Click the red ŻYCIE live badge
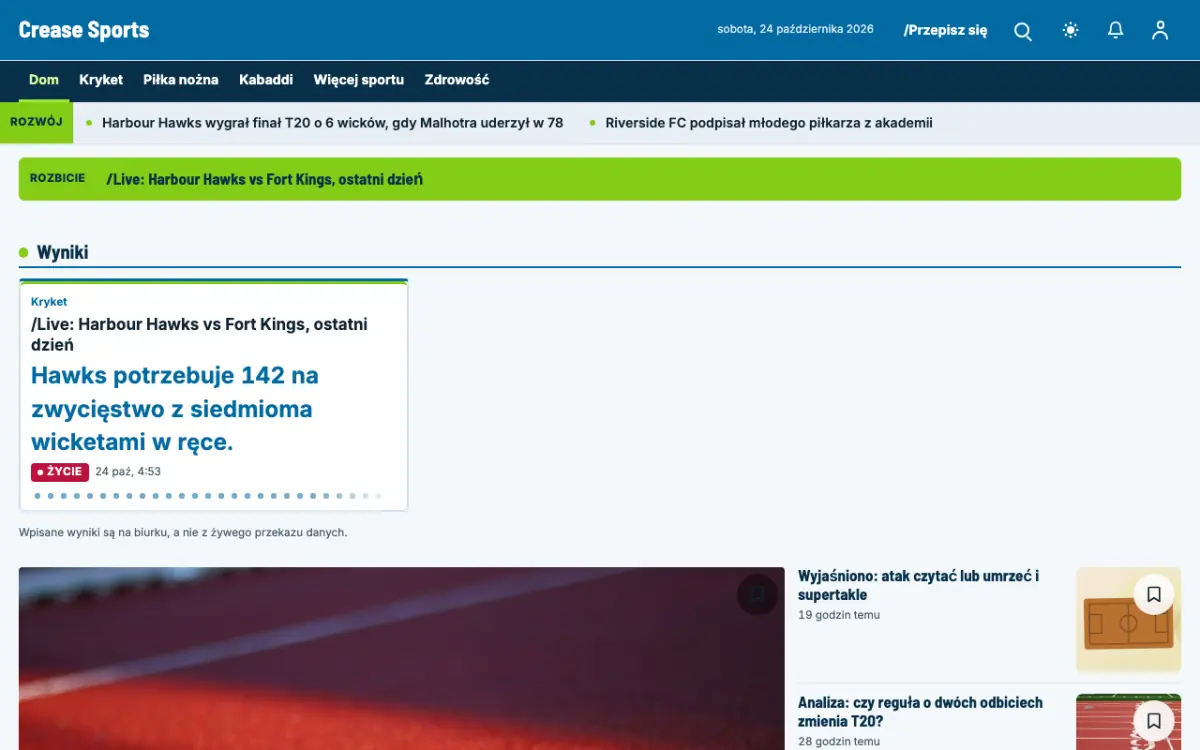 60,472
